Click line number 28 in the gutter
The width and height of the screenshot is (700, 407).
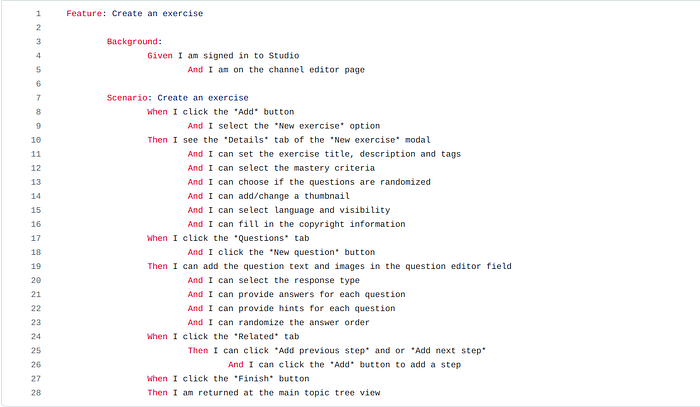36,393
